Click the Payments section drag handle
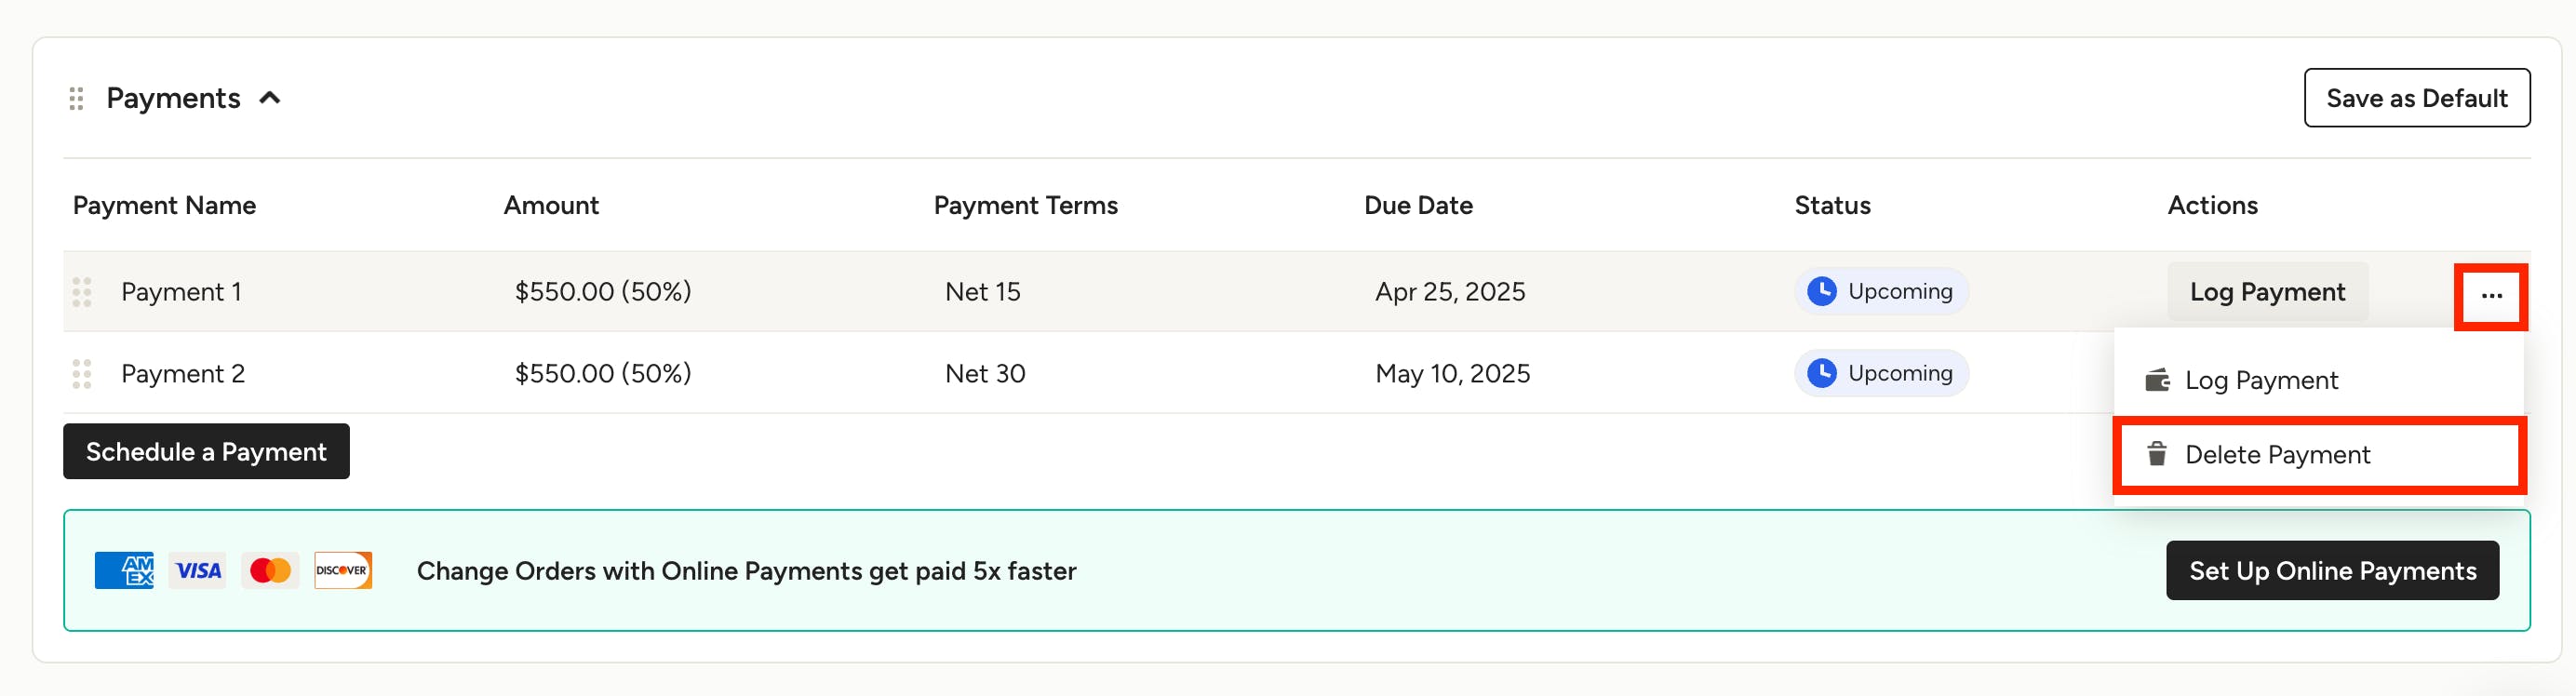Viewport: 2576px width, 696px height. (76, 98)
